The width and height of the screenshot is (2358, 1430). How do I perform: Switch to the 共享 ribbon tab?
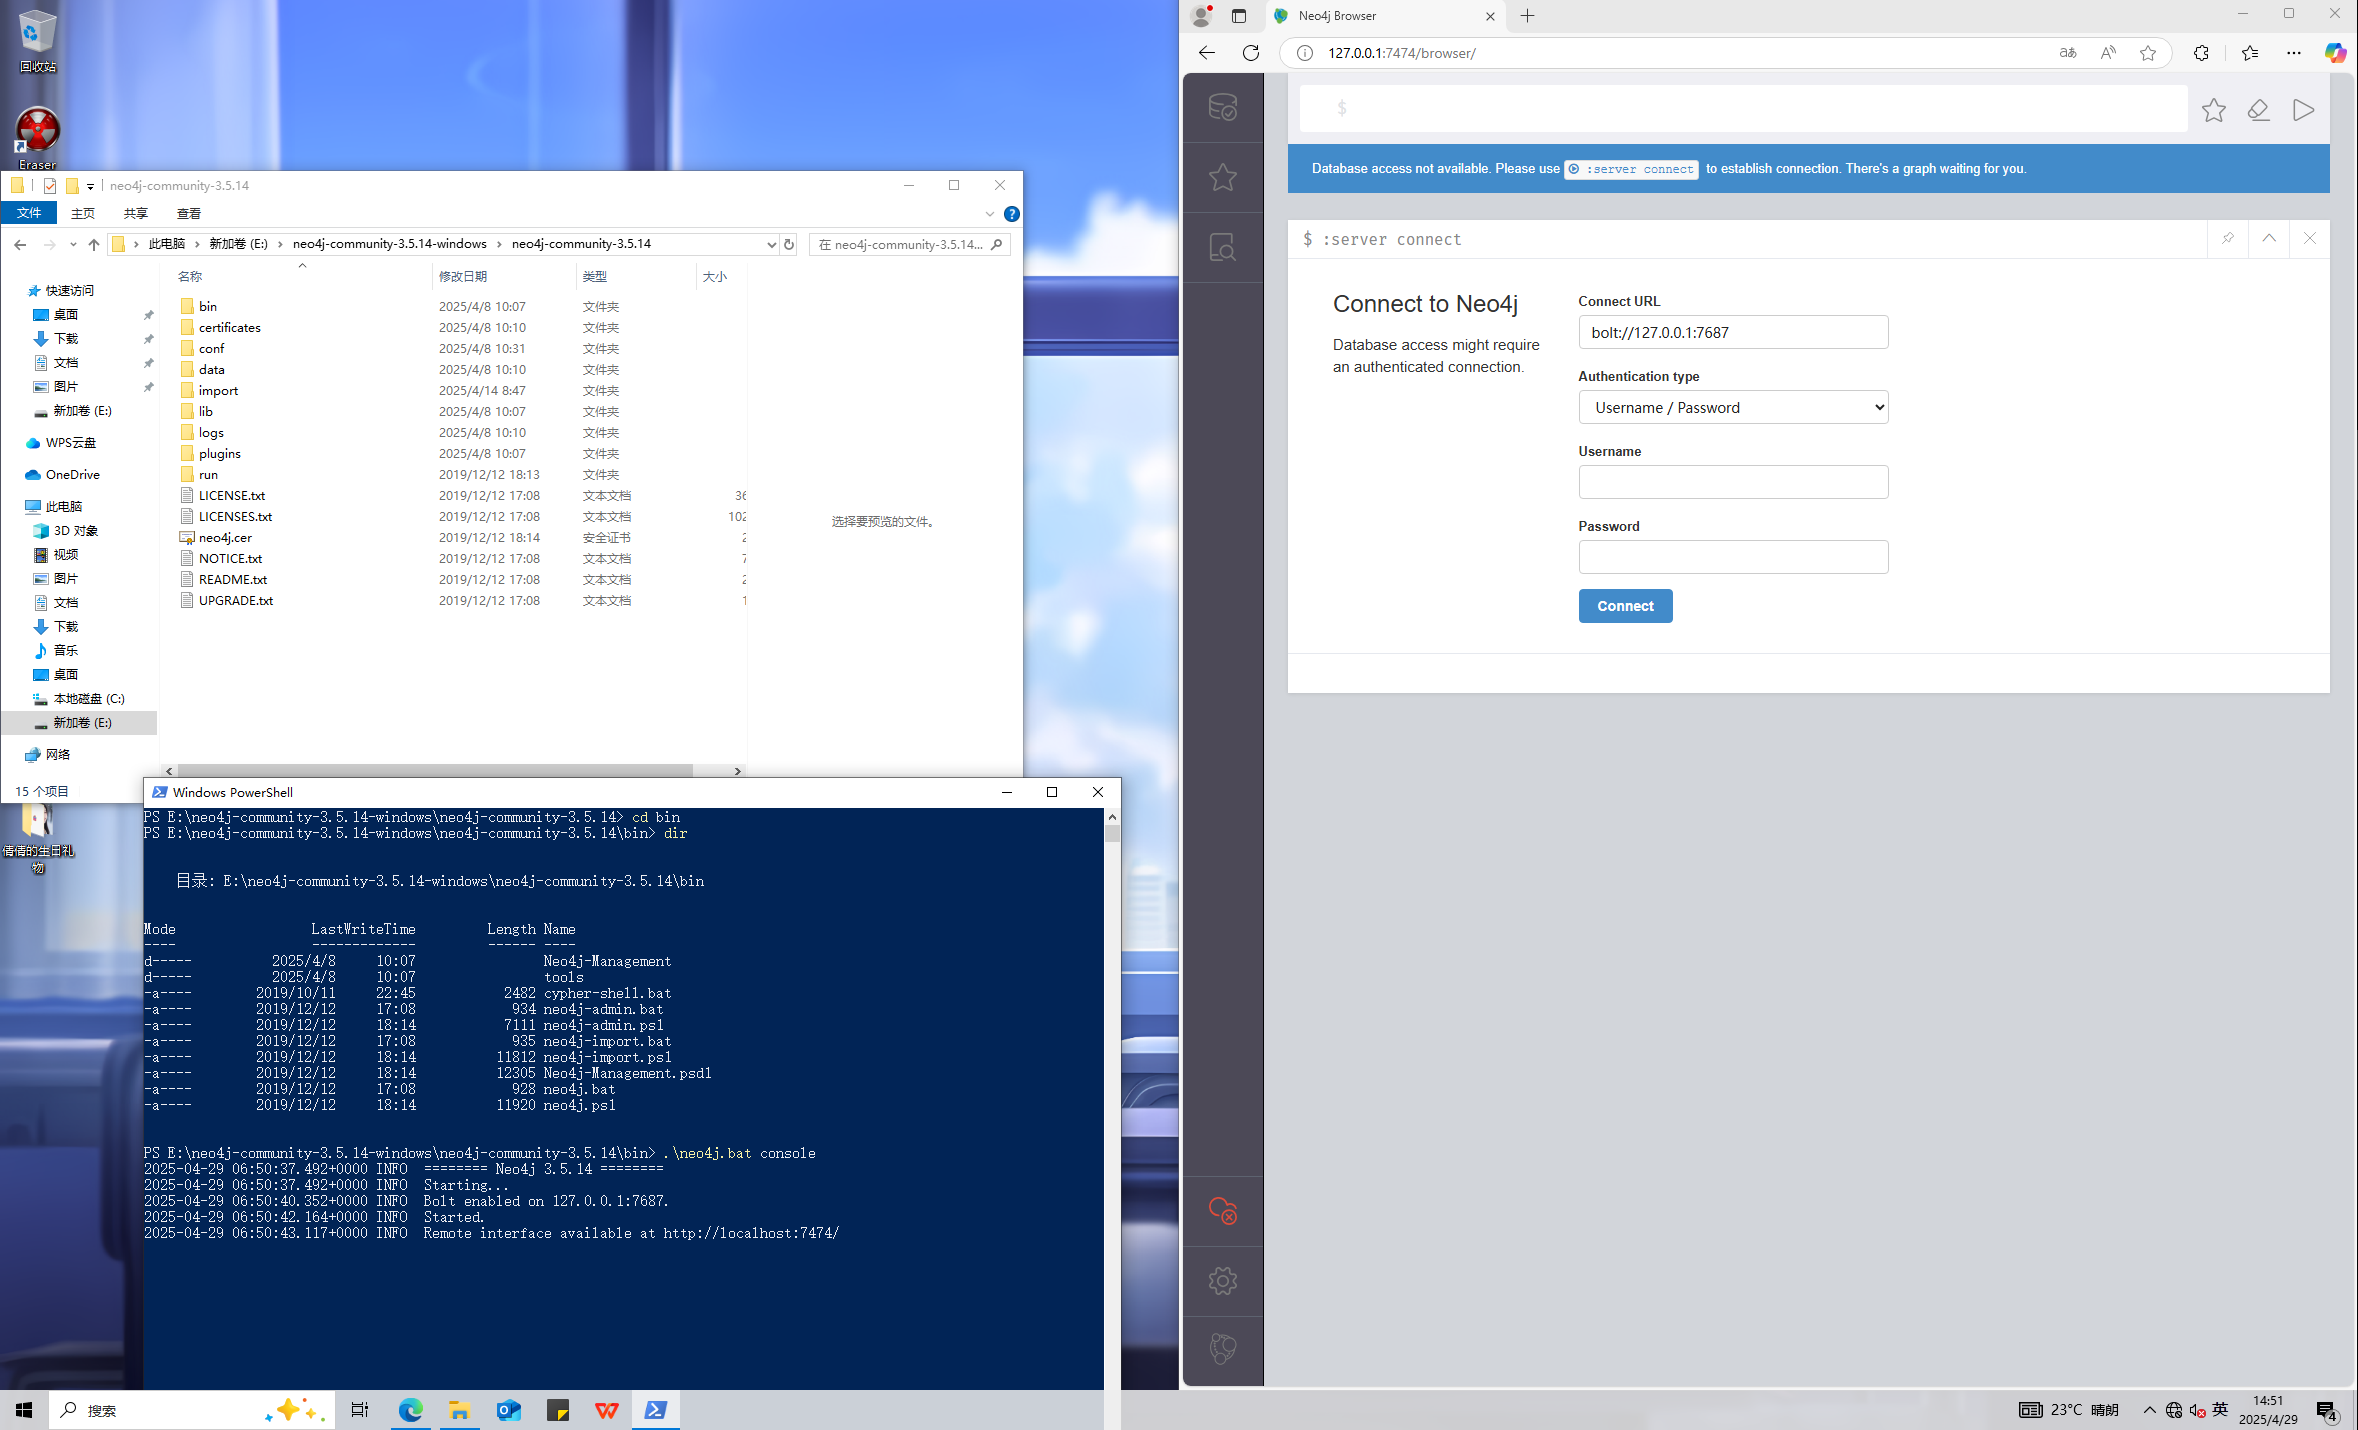136,213
